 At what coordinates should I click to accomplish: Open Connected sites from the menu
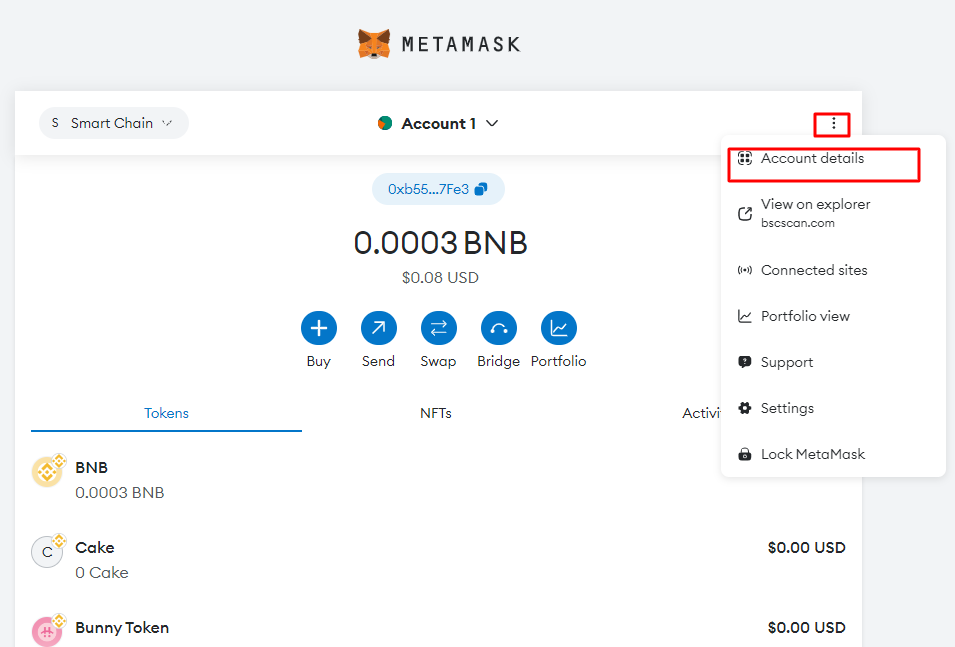pos(833,270)
